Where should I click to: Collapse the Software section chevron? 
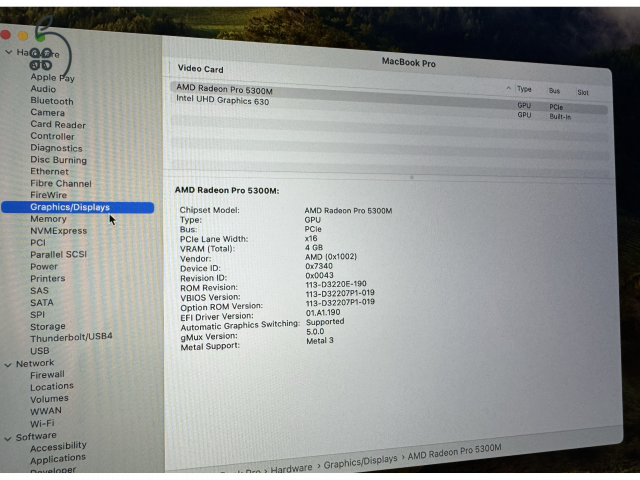[8, 439]
